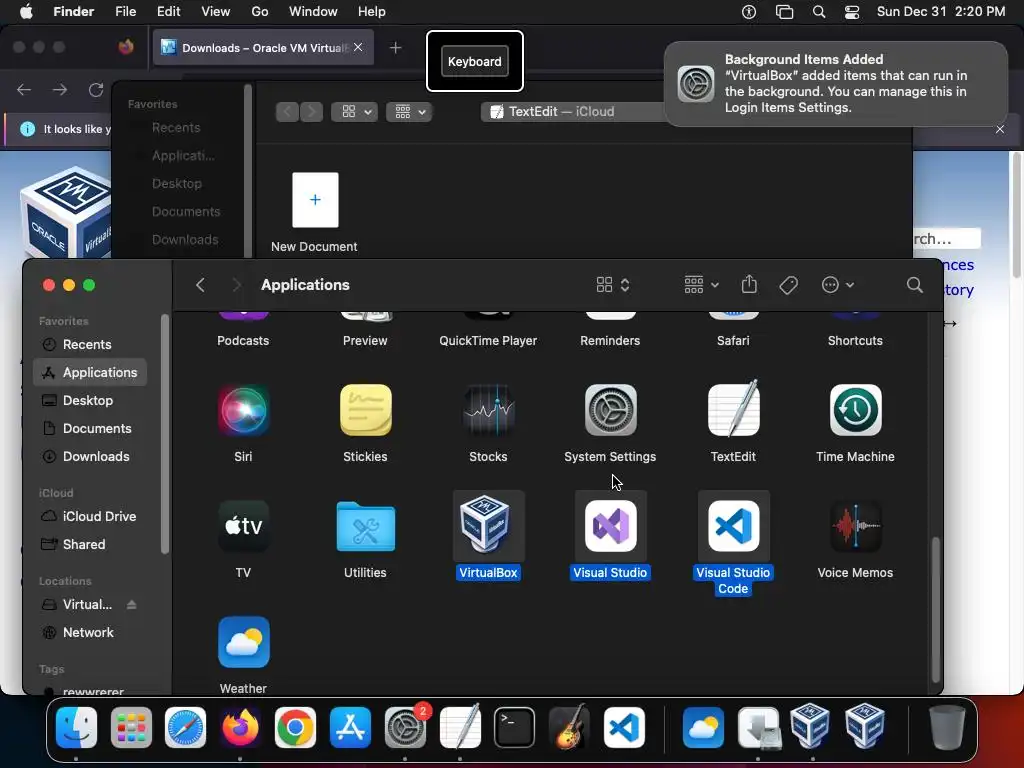1024x768 pixels.
Task: Open App Store from the Dock
Action: [350, 727]
